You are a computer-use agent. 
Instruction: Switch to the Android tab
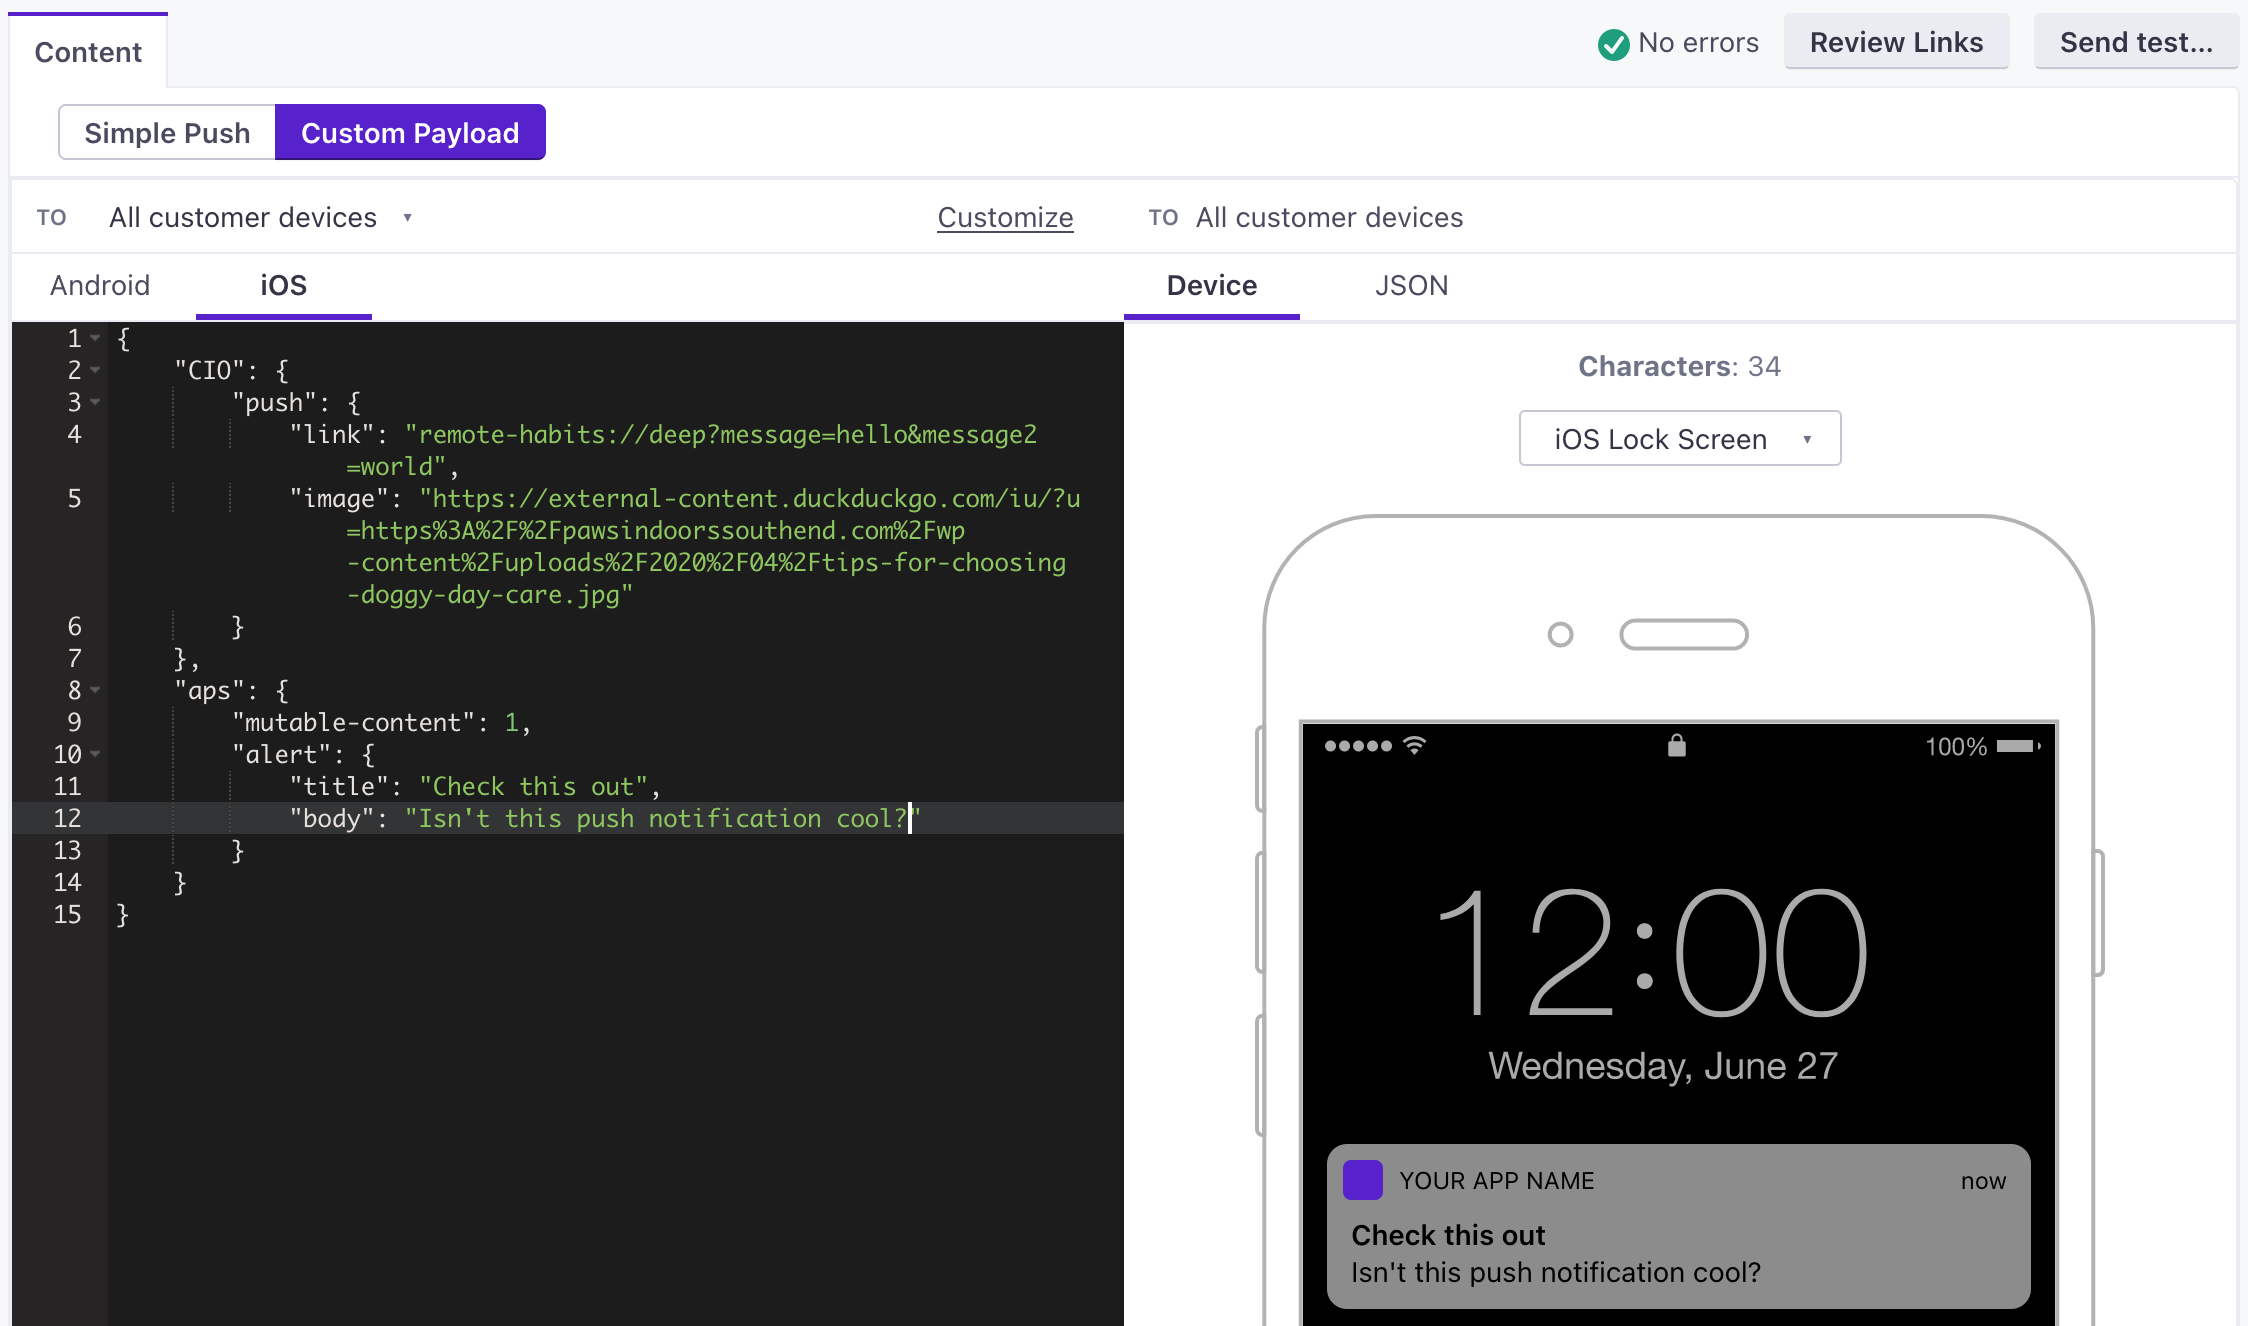point(100,285)
